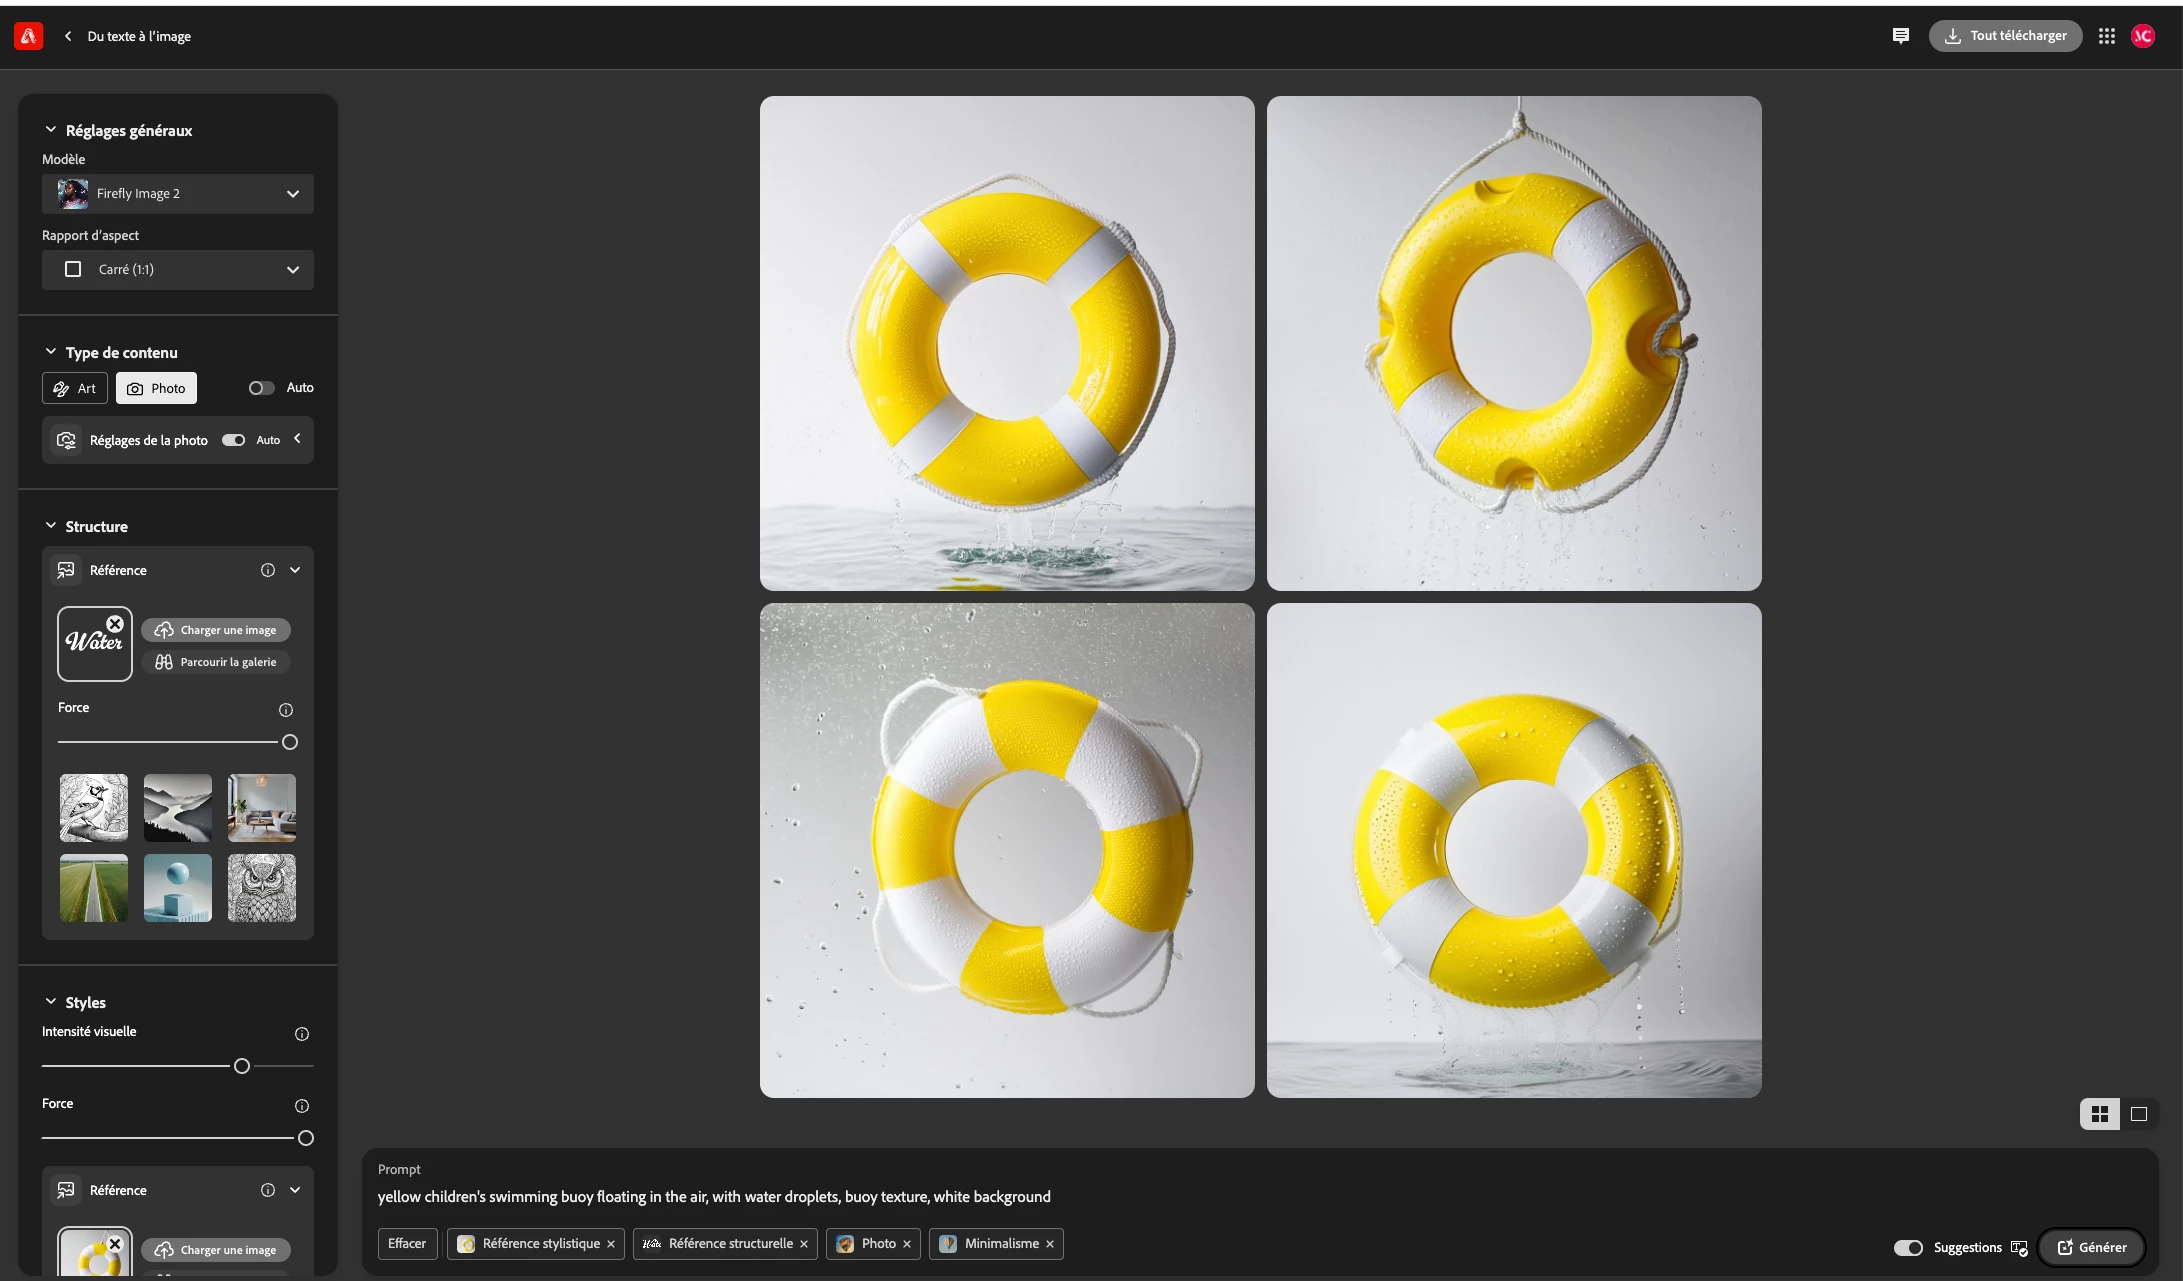Viewport: 2183px width, 1281px height.
Task: Toggle the content type Auto switch
Action: coord(261,388)
